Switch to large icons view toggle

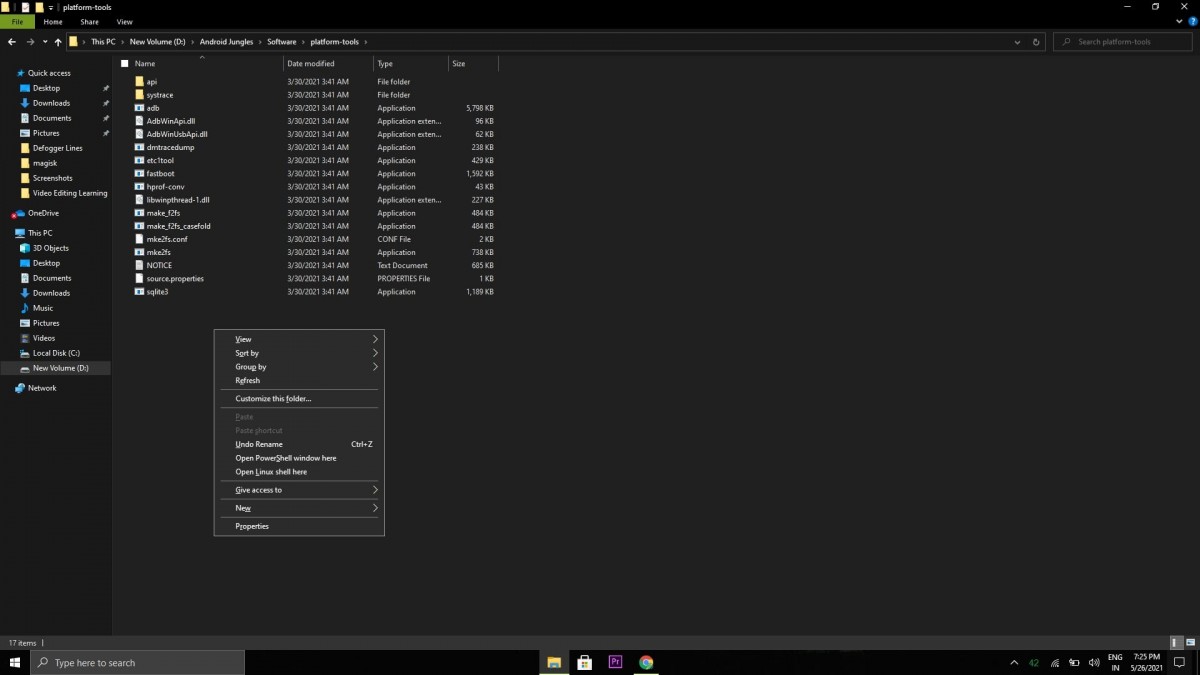coord(1188,642)
